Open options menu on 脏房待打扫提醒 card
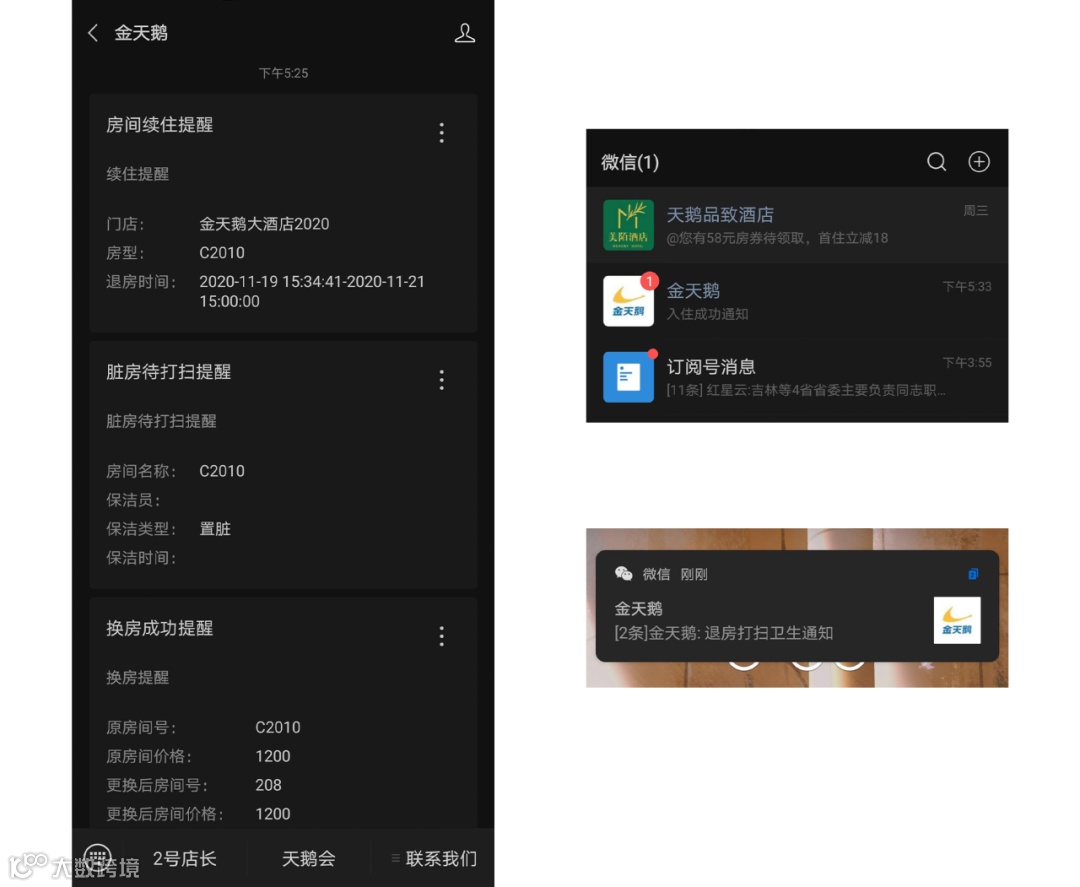The width and height of the screenshot is (1080, 887). point(442,379)
